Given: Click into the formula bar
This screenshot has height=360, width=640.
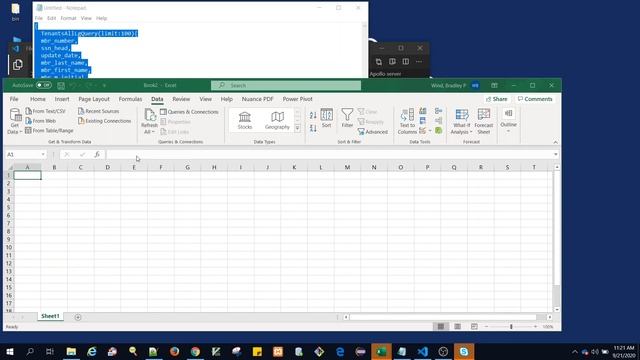Looking at the screenshot, I should point(329,154).
